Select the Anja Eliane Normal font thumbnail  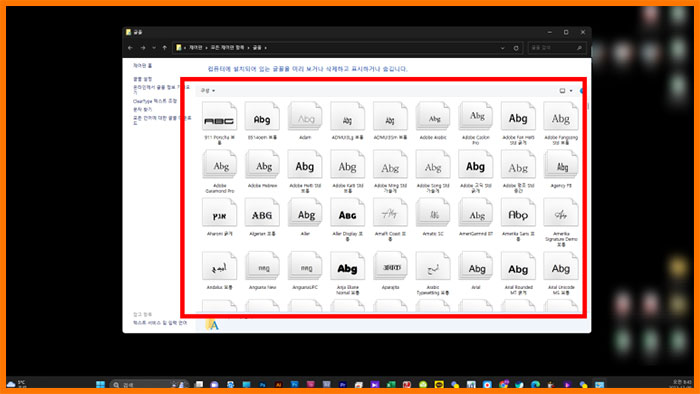click(x=348, y=267)
